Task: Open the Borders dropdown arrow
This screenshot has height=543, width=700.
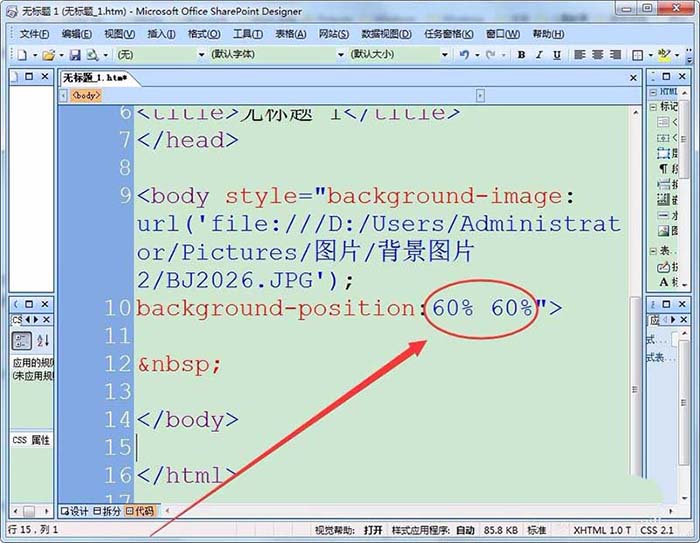Action: (650, 55)
